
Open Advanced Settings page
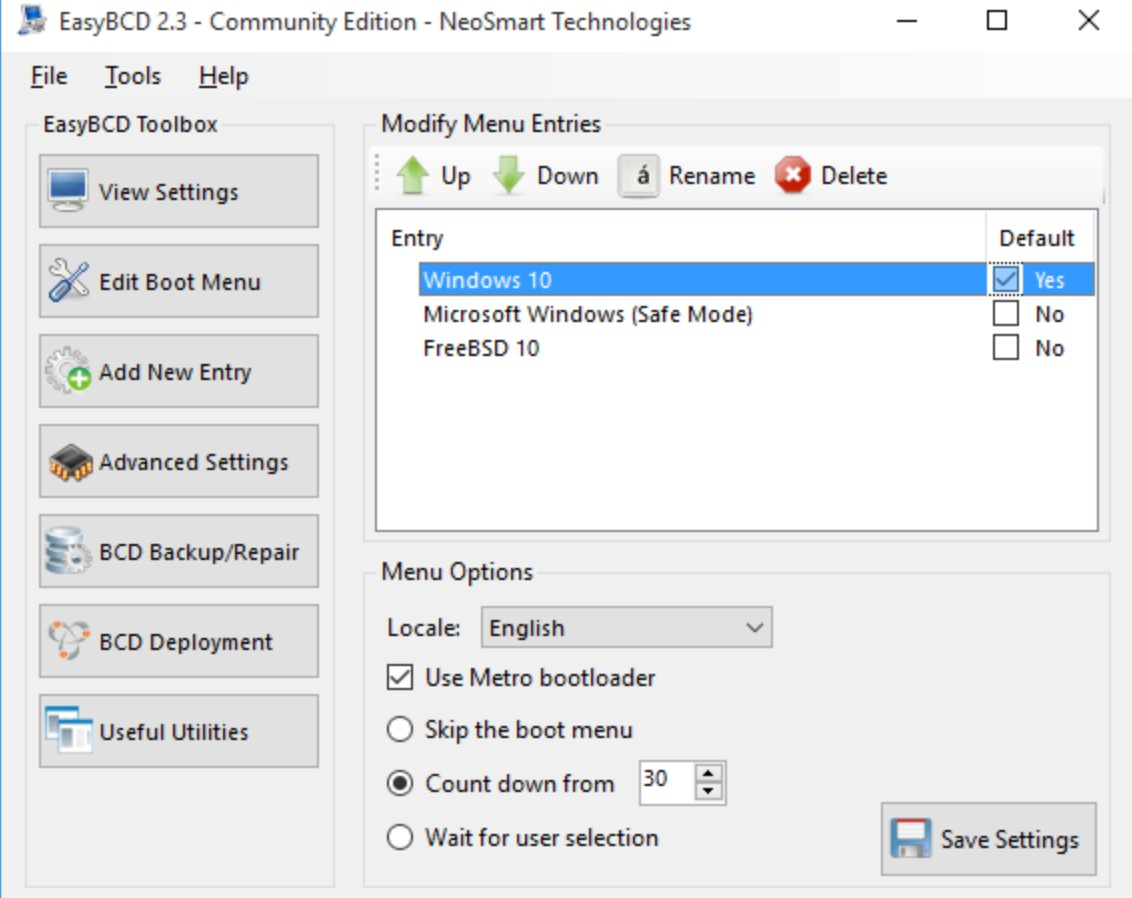click(179, 461)
